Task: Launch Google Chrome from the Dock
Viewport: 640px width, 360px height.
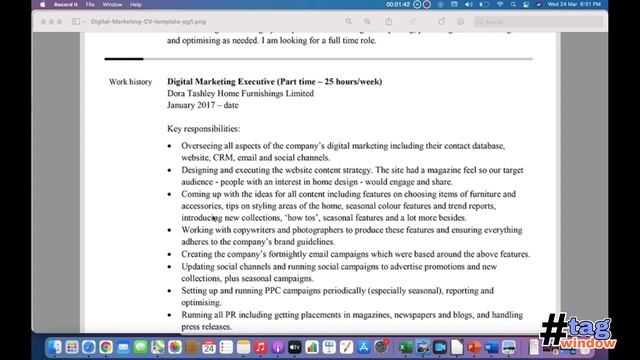Action: click(x=106, y=347)
